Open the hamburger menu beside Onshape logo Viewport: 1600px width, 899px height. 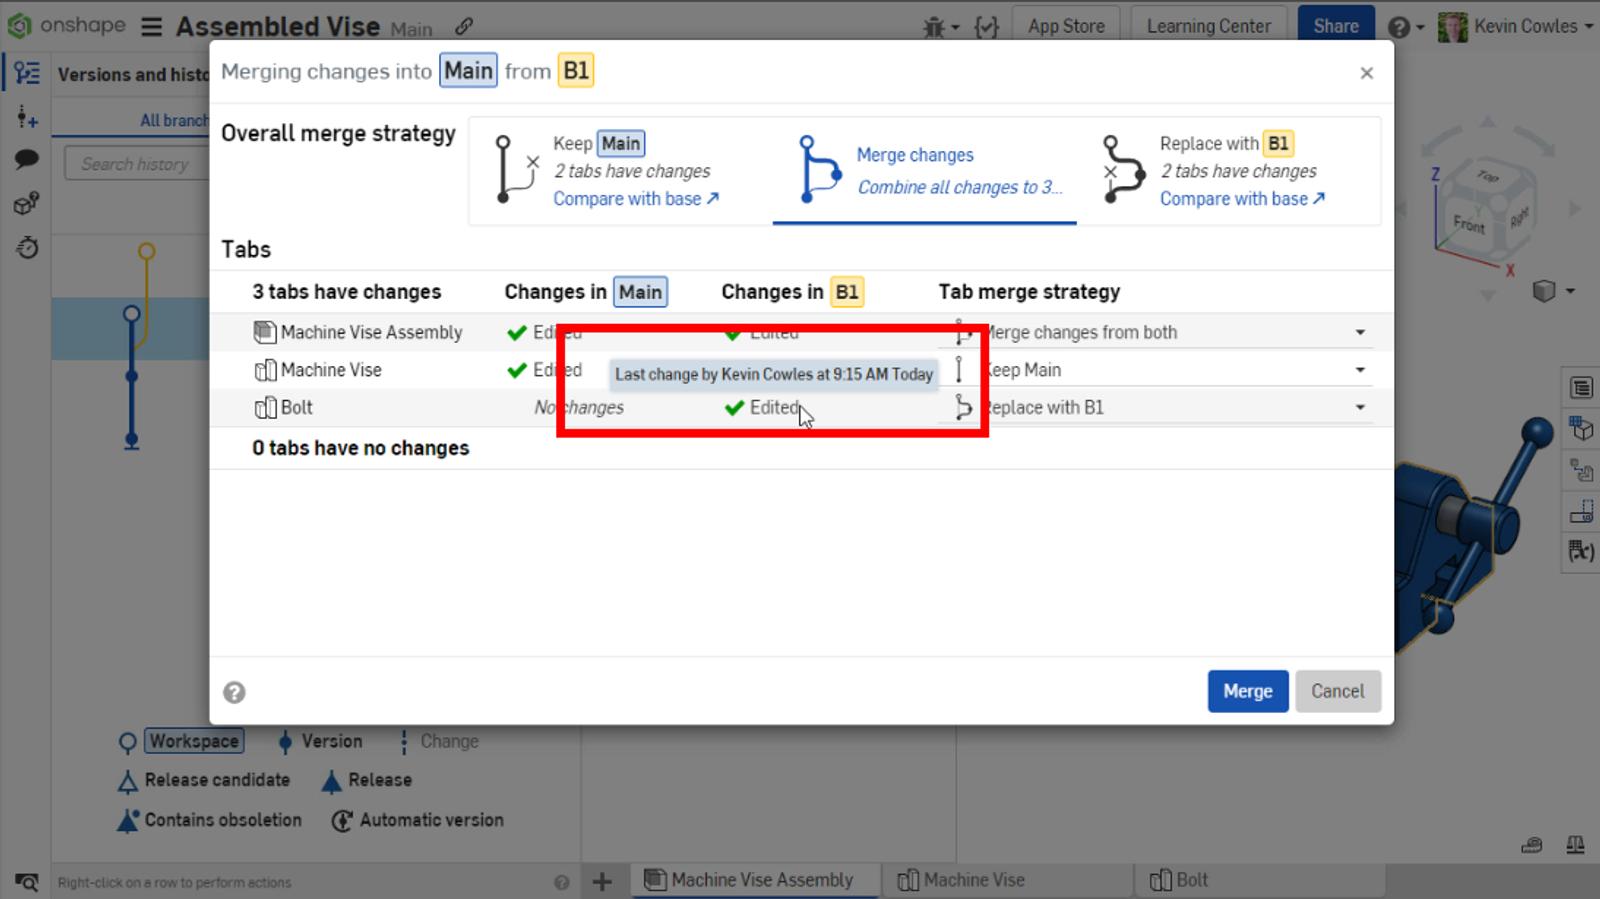tap(151, 27)
